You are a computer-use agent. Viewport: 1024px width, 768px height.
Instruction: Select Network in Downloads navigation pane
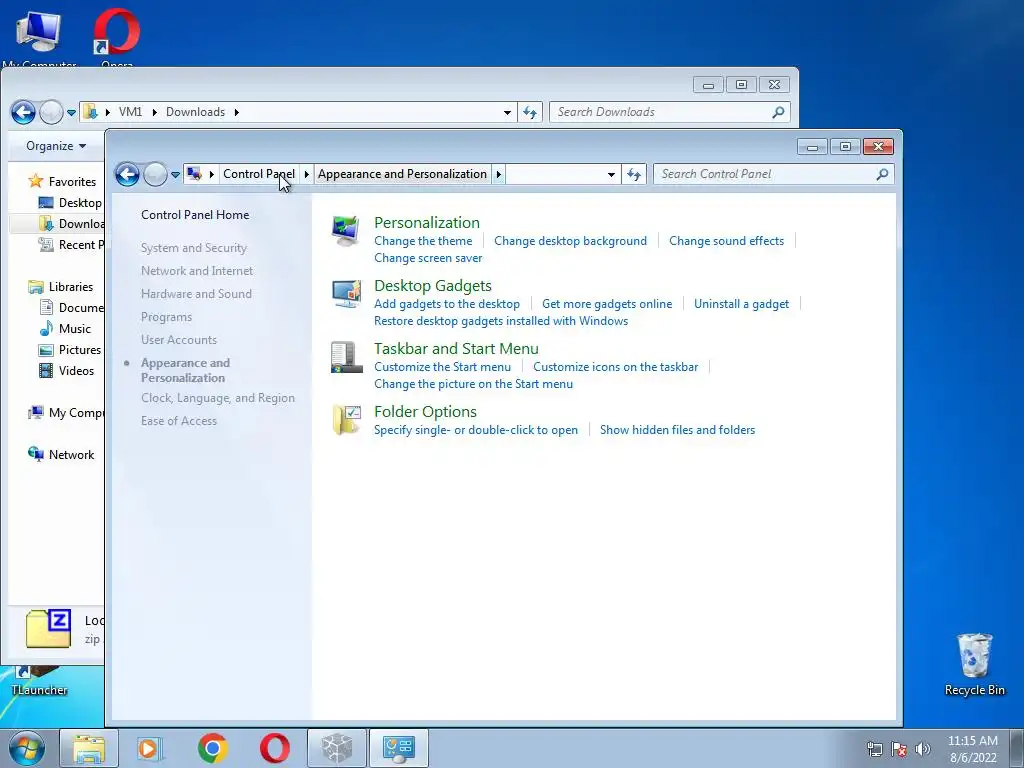[x=61, y=455]
